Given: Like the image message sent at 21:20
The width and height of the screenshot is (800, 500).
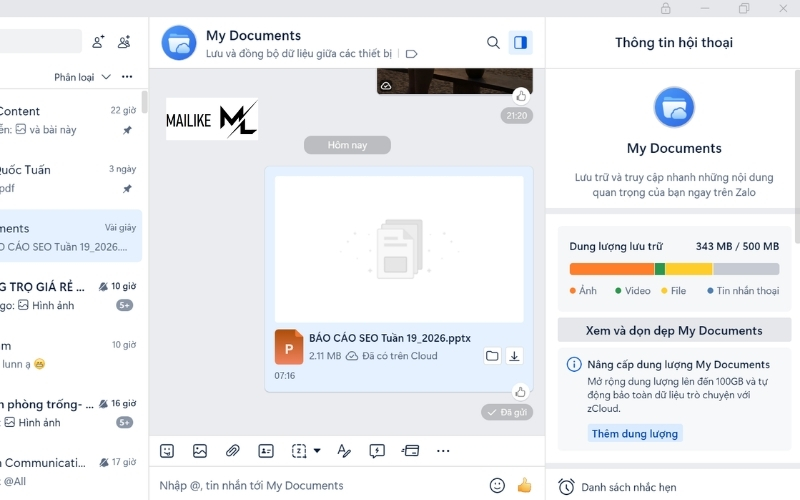Looking at the screenshot, I should pyautogui.click(x=521, y=96).
